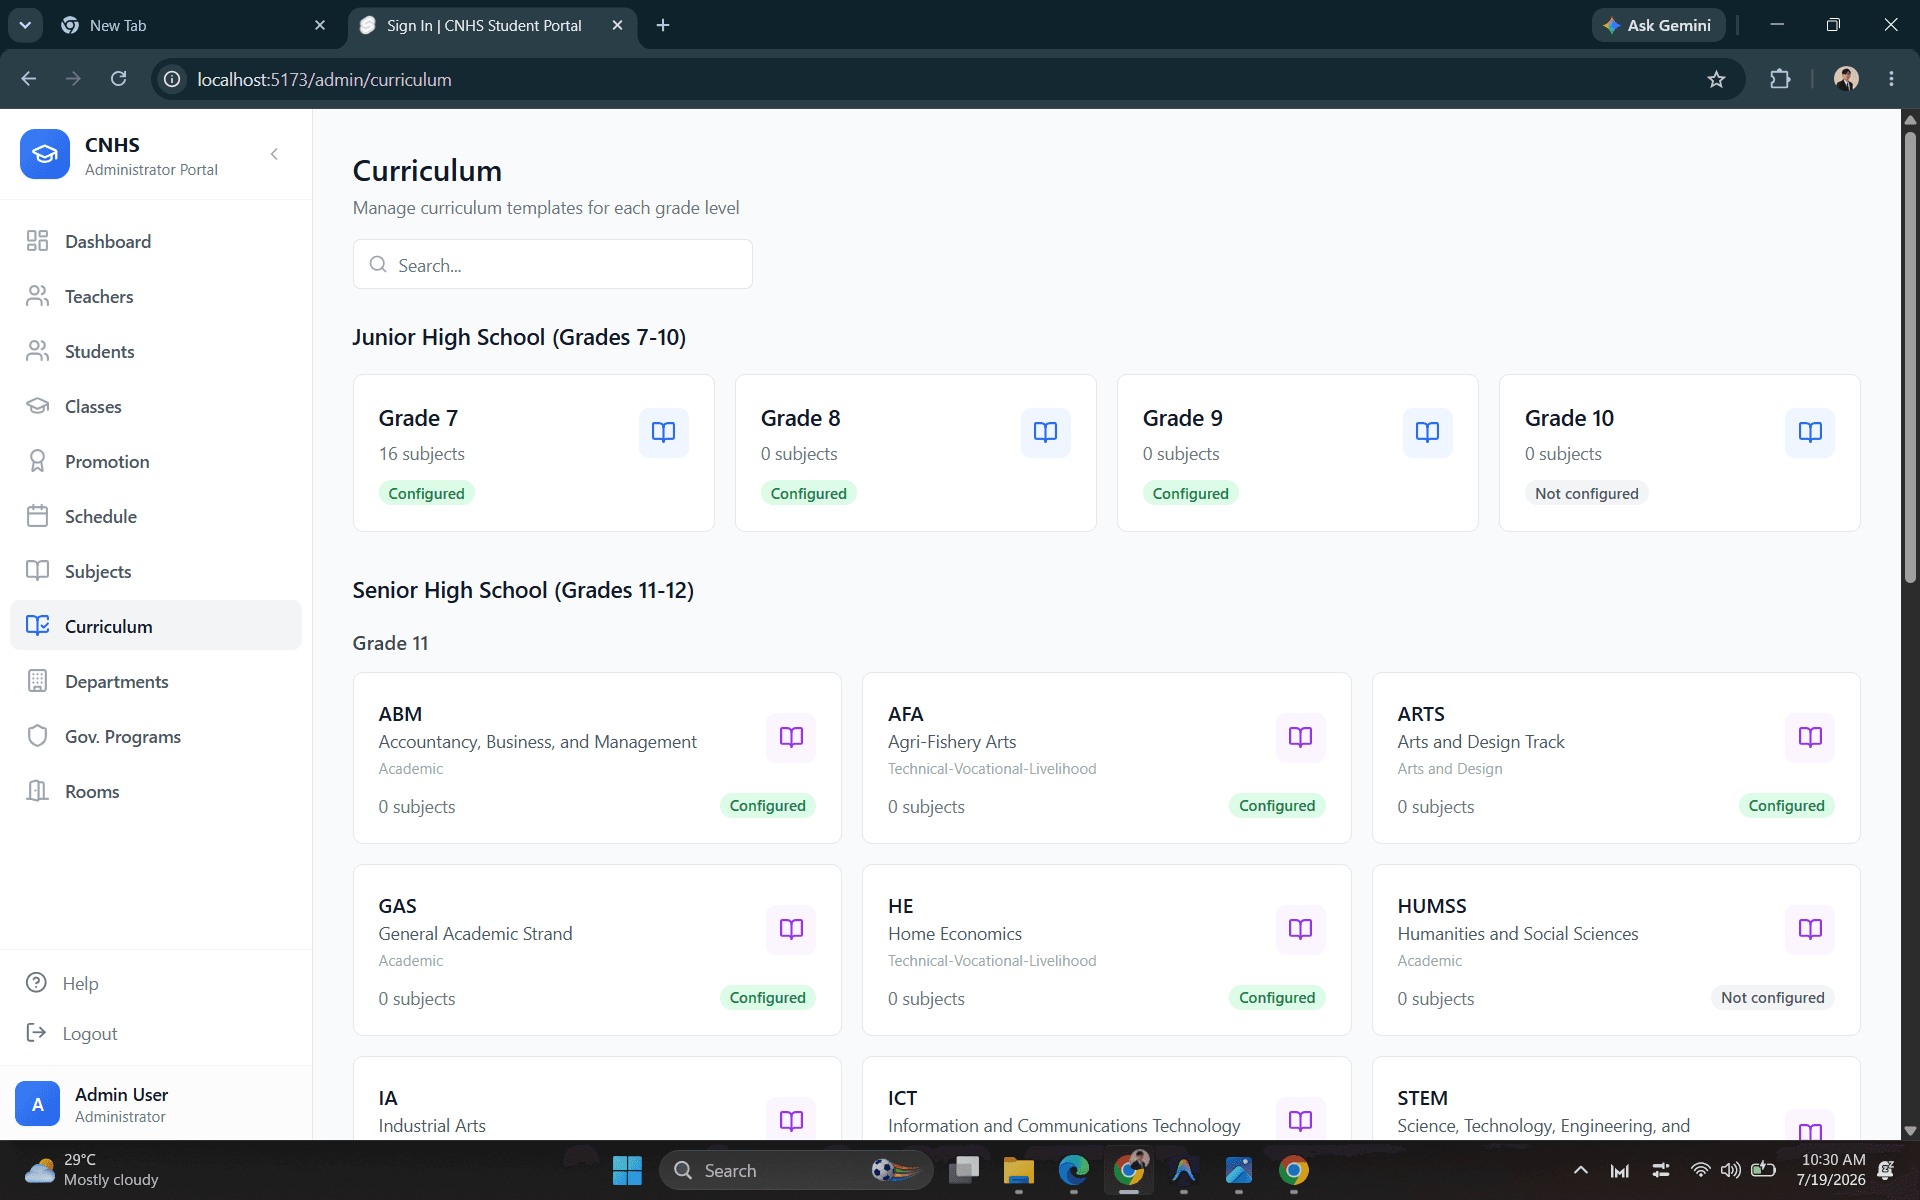This screenshot has width=1920, height=1200.
Task: Open File Explorer from the taskbar
Action: [1018, 1170]
